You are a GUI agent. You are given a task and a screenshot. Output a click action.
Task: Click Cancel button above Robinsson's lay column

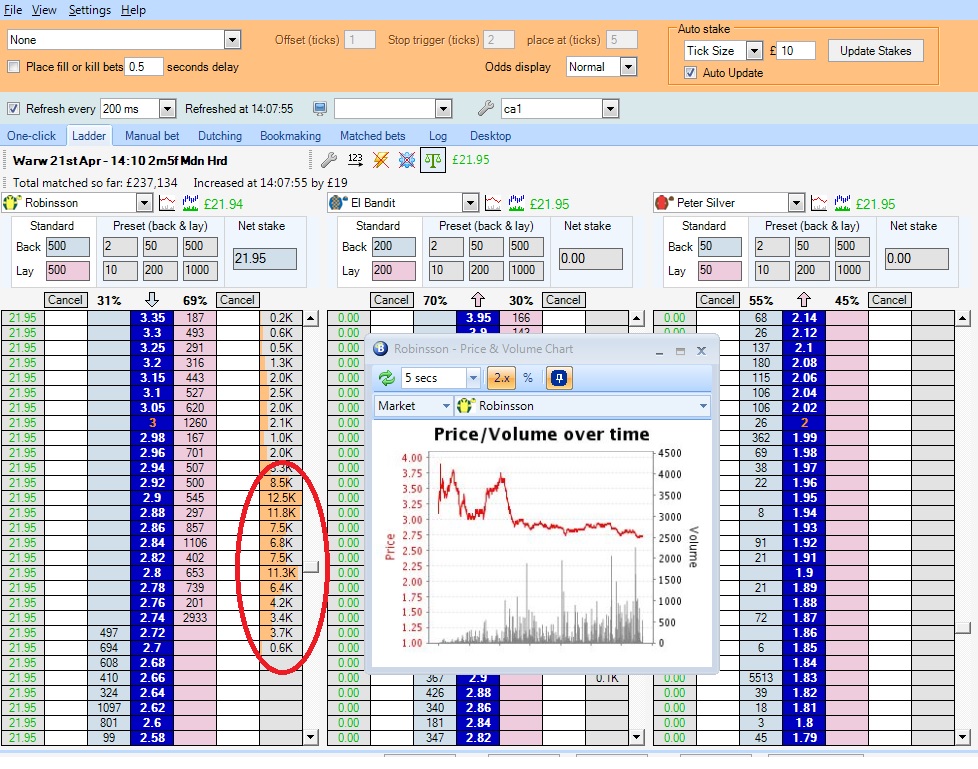pos(237,300)
